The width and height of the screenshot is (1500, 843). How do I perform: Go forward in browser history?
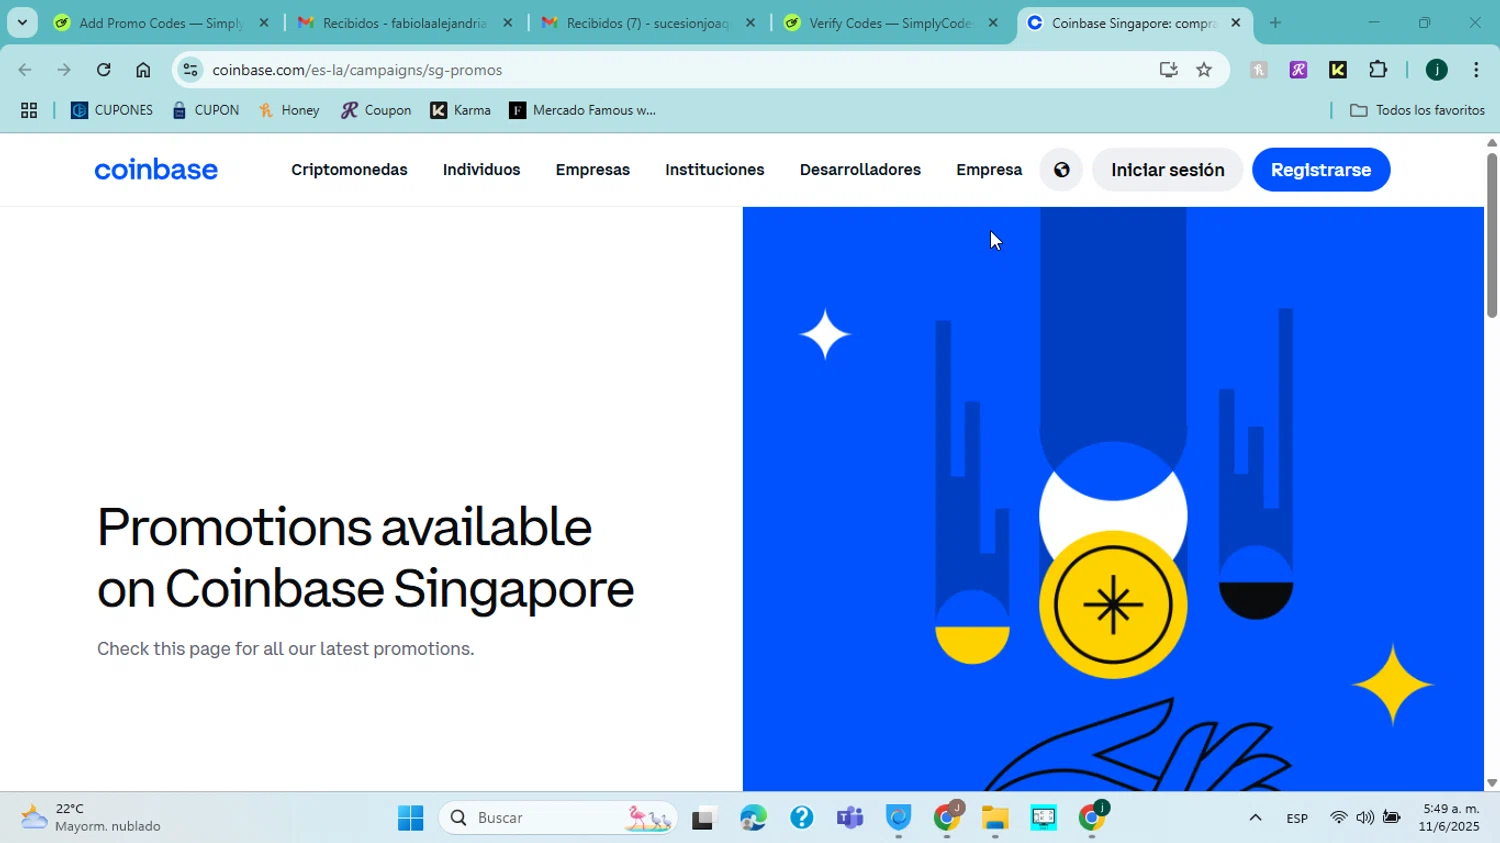pos(64,70)
